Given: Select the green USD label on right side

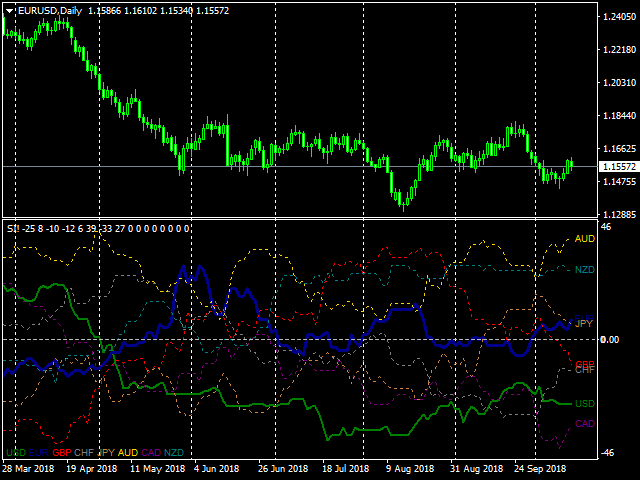Looking at the screenshot, I should [x=585, y=404].
